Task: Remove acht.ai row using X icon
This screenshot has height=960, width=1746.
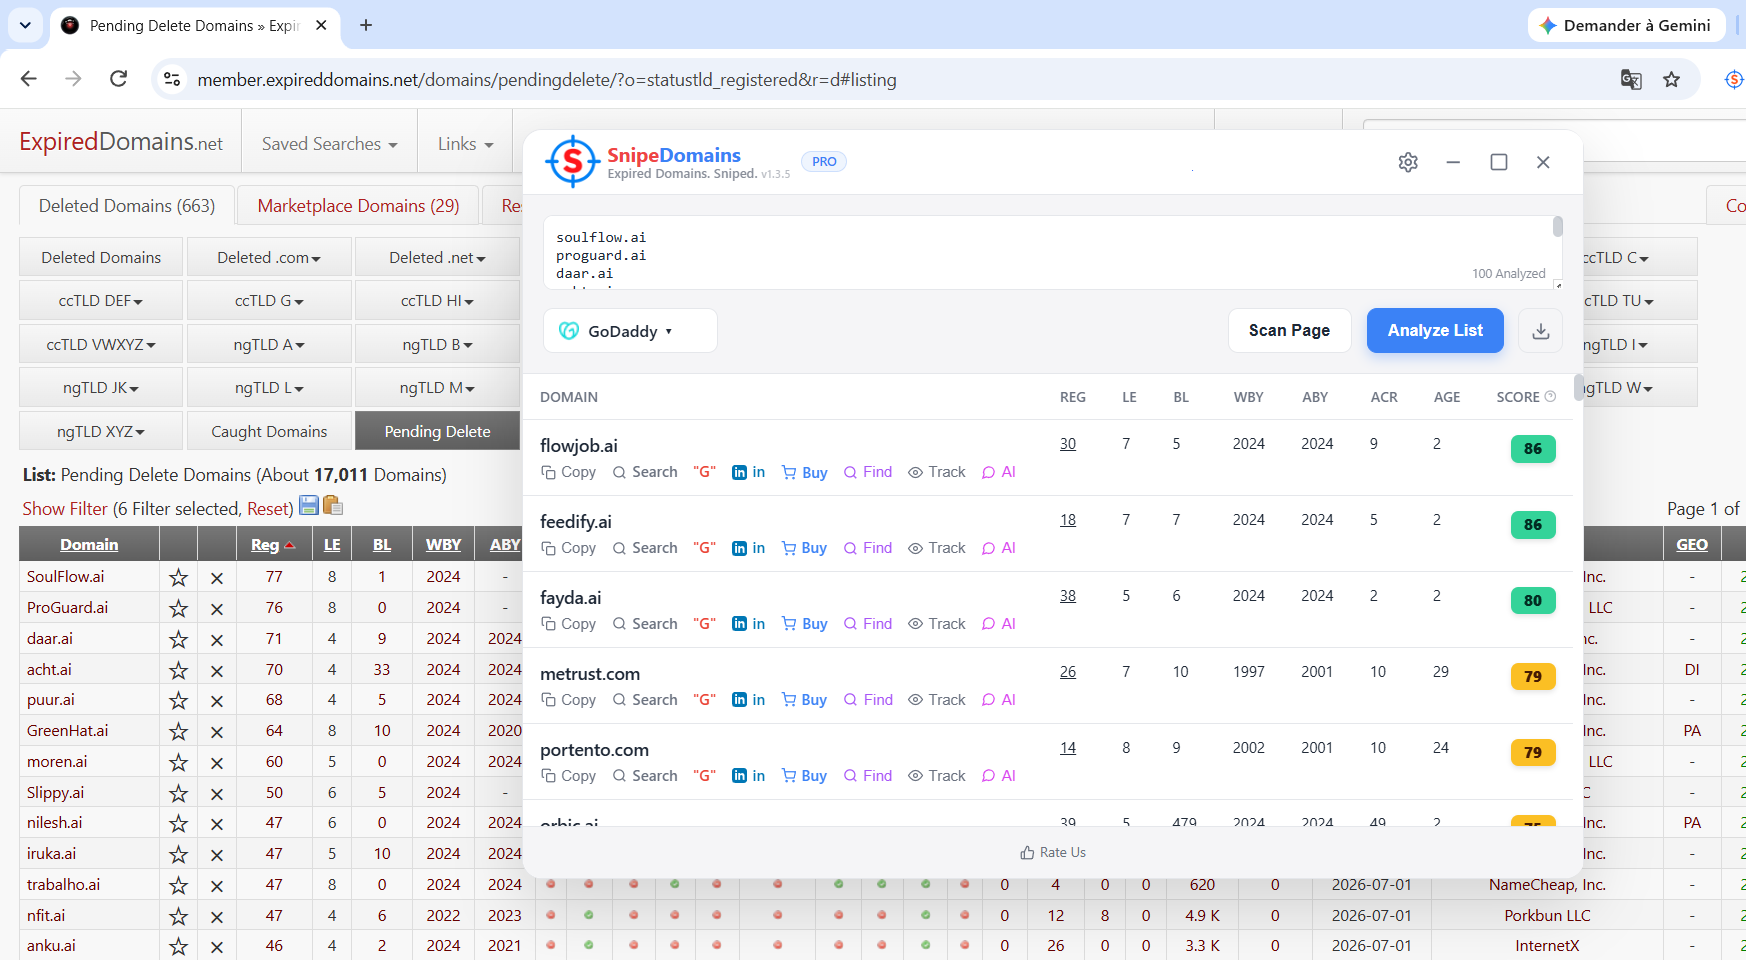Action: click(216, 670)
